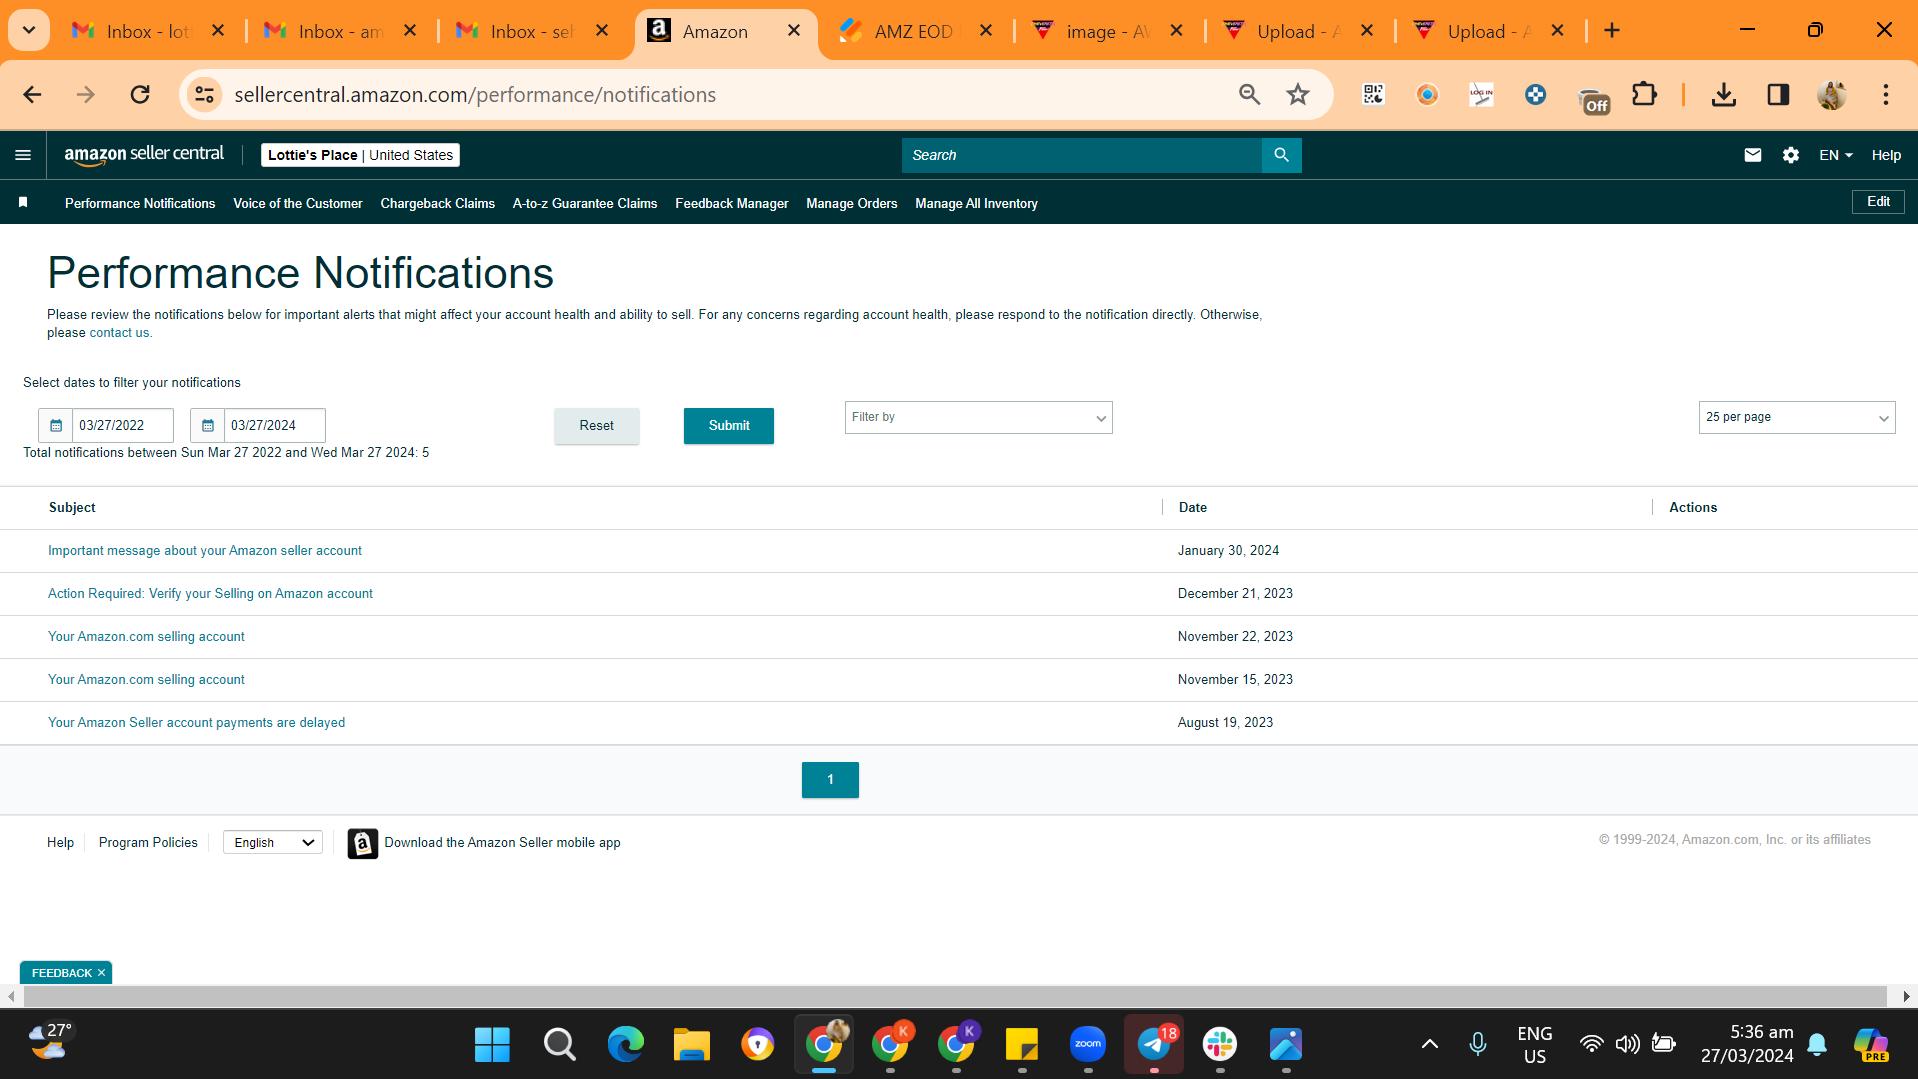Open the Settings gear icon
1918x1079 pixels.
click(x=1790, y=155)
